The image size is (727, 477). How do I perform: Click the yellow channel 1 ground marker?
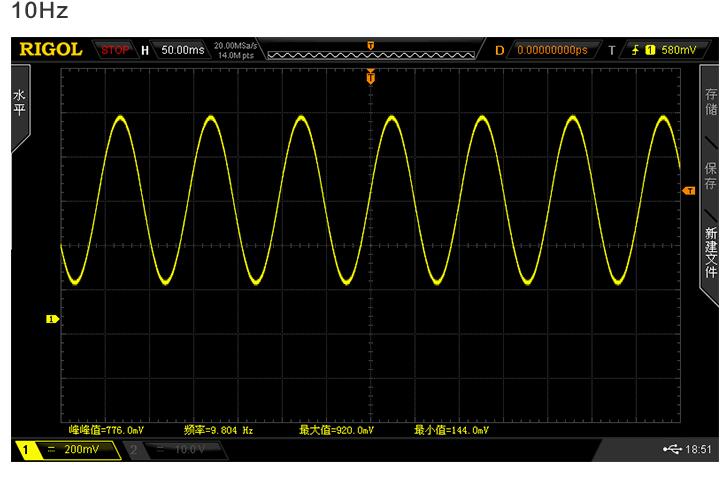tap(52, 319)
